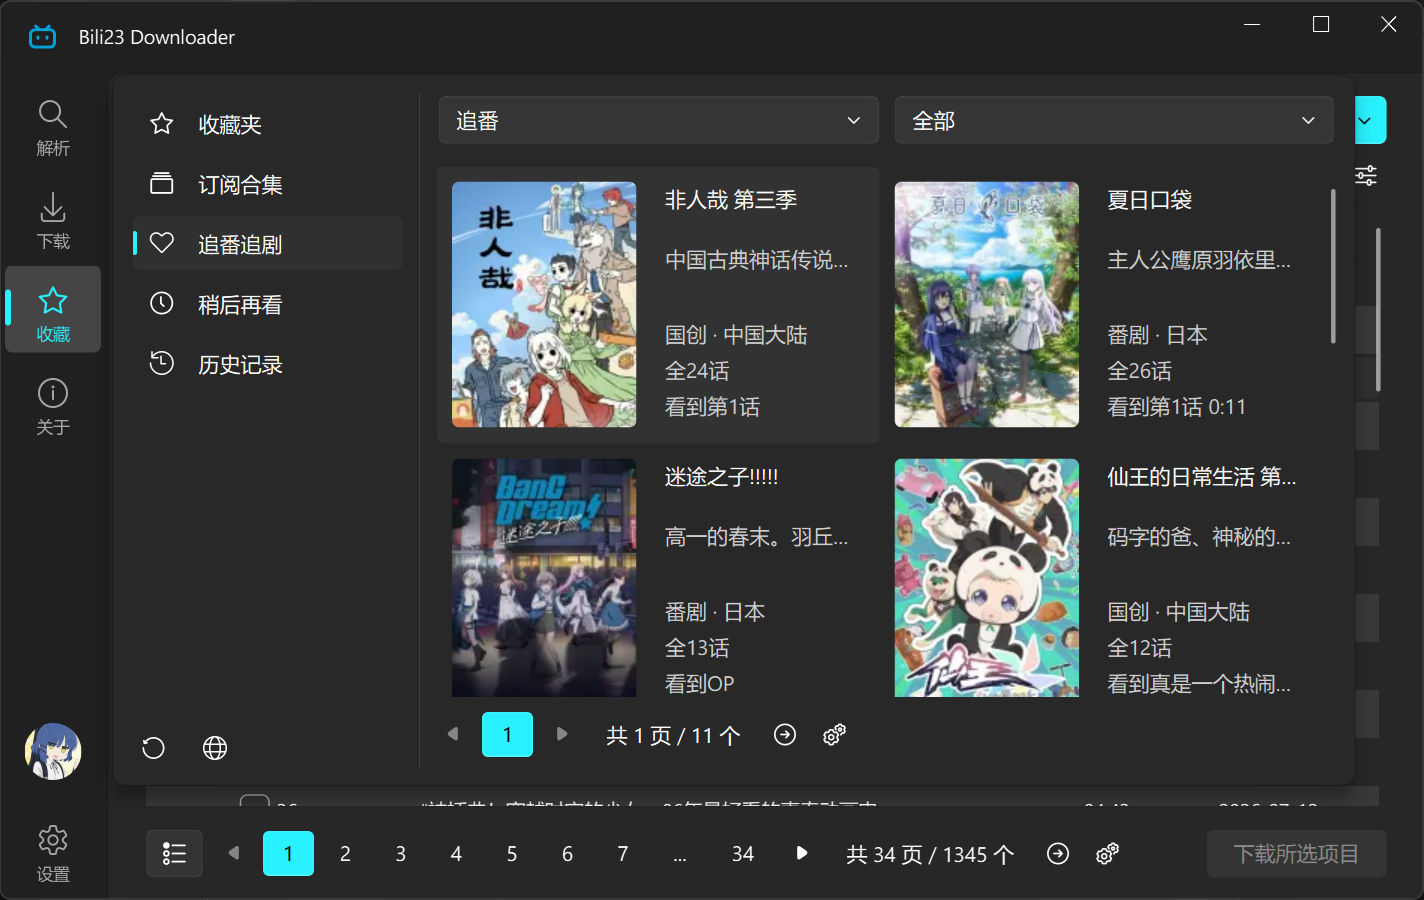Toggle the list selection mode icon
Screen dimensions: 1424x900
(x=174, y=854)
